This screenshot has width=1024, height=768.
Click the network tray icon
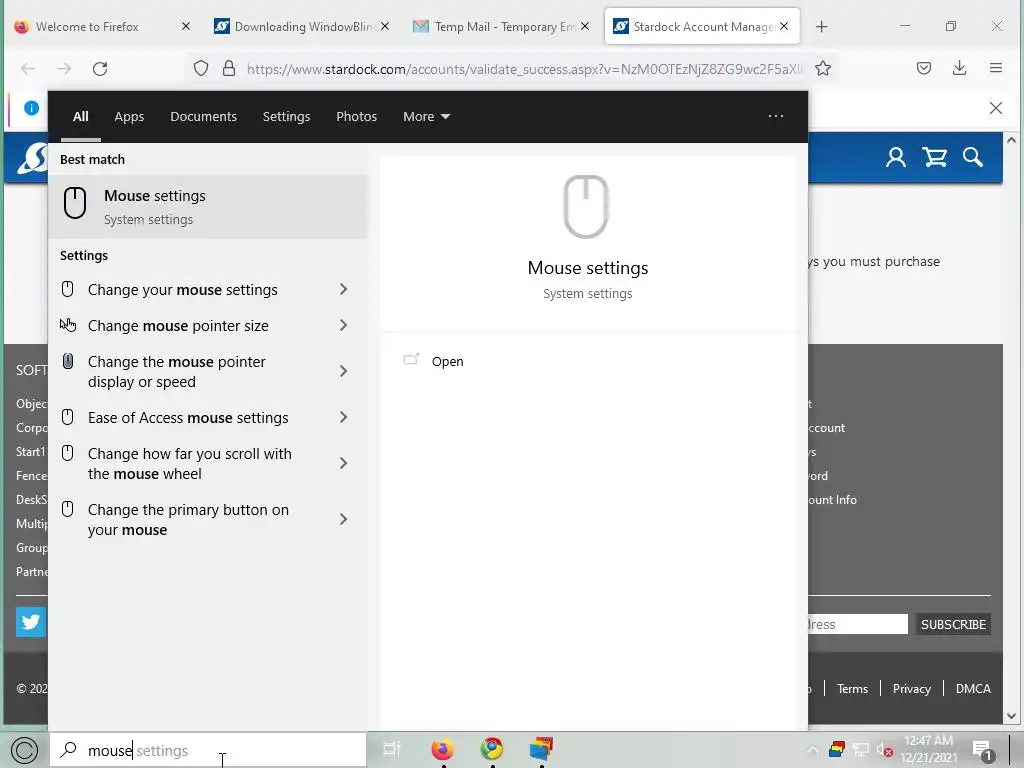click(861, 750)
